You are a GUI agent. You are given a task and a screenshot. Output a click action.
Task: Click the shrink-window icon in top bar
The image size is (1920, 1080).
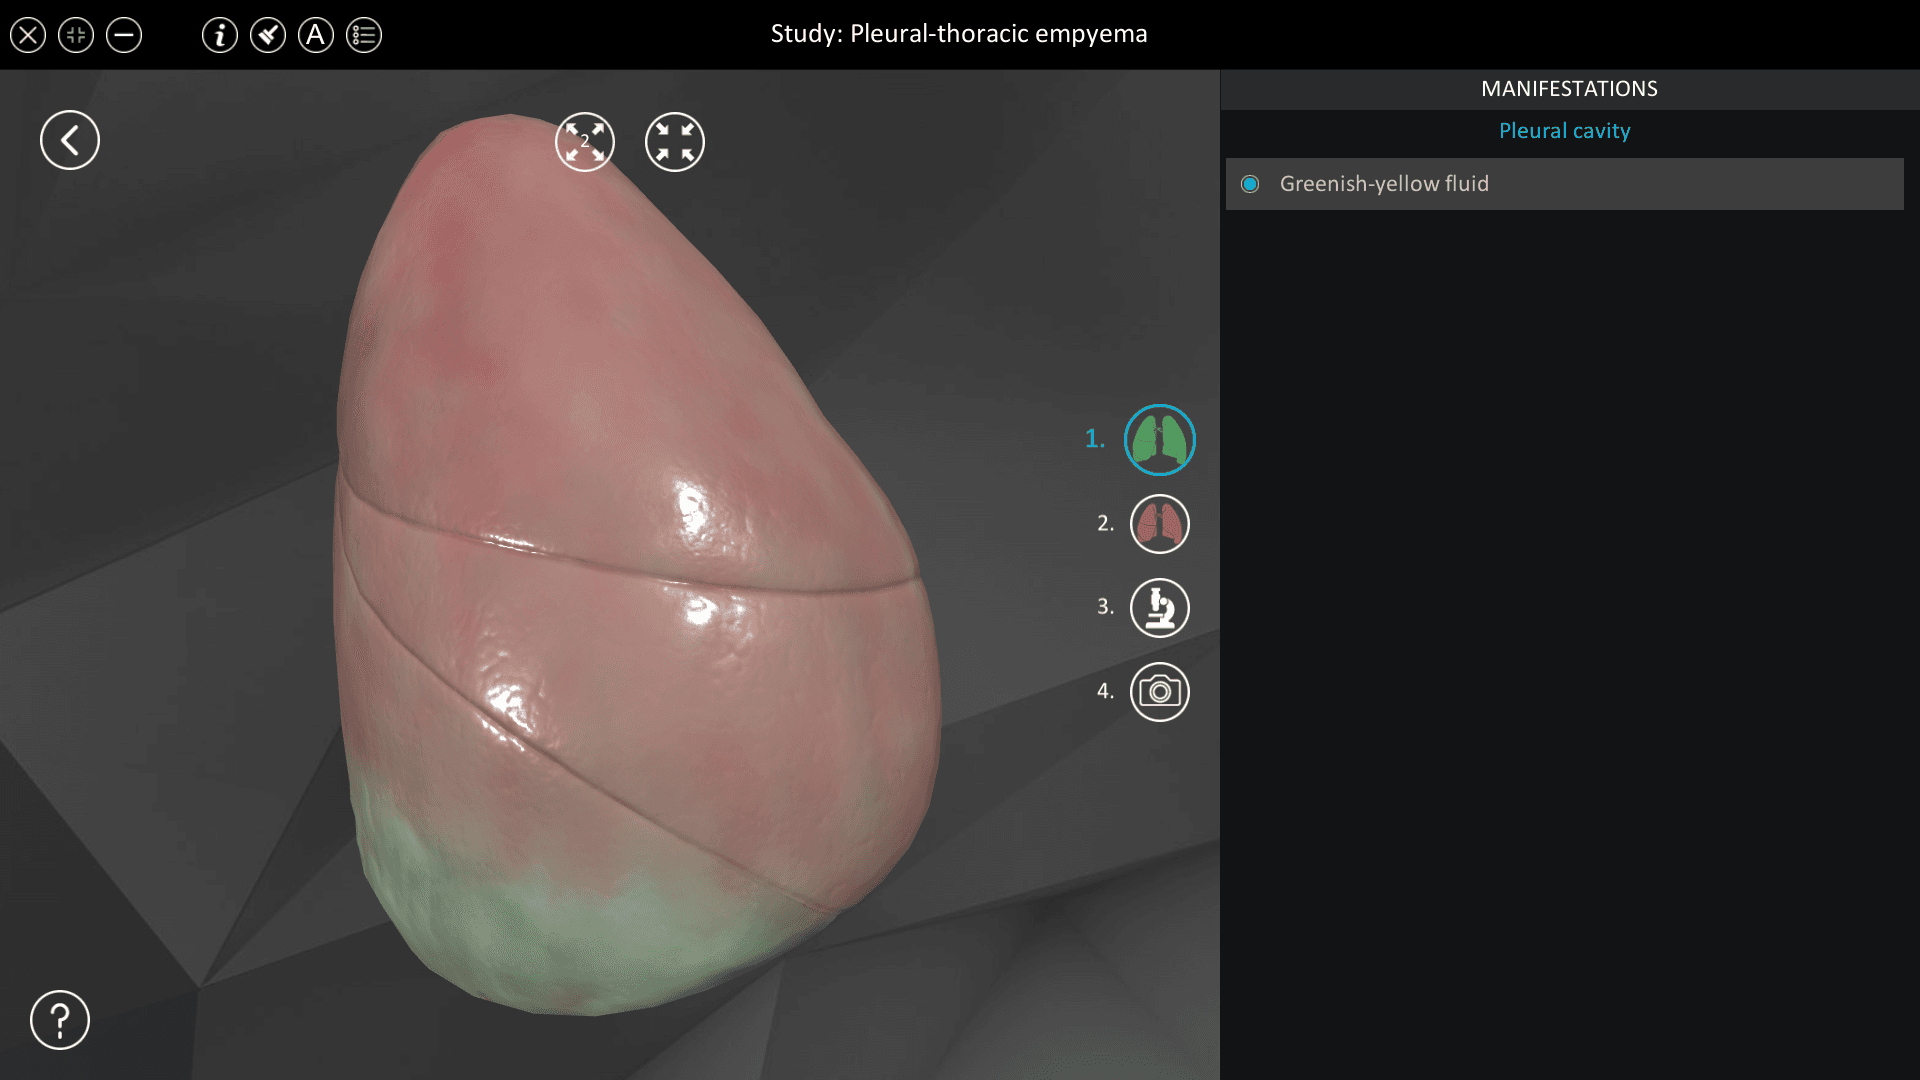(x=76, y=36)
